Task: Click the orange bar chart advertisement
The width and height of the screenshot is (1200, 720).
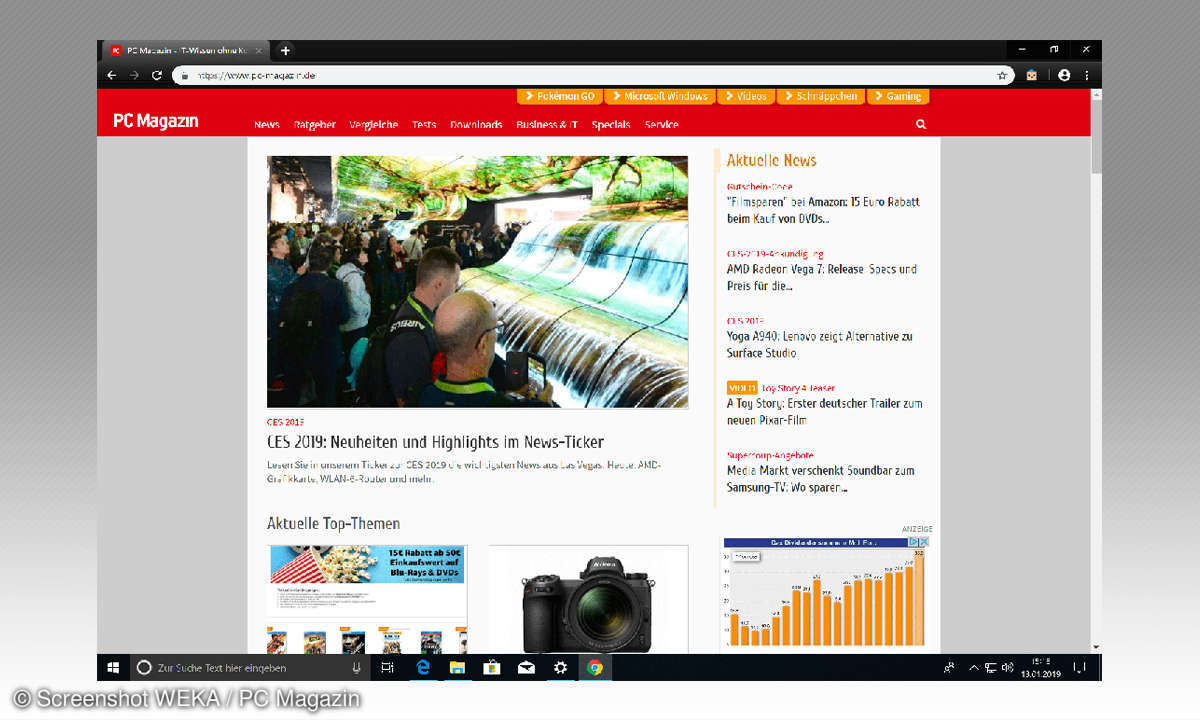Action: pos(826,592)
